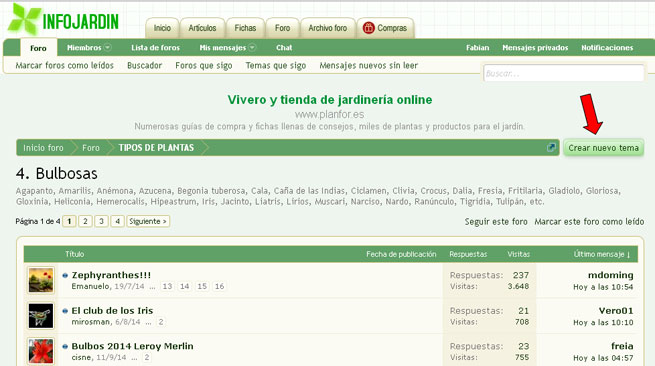
Task: Go to Foro breadcrumb
Action: pos(91,147)
